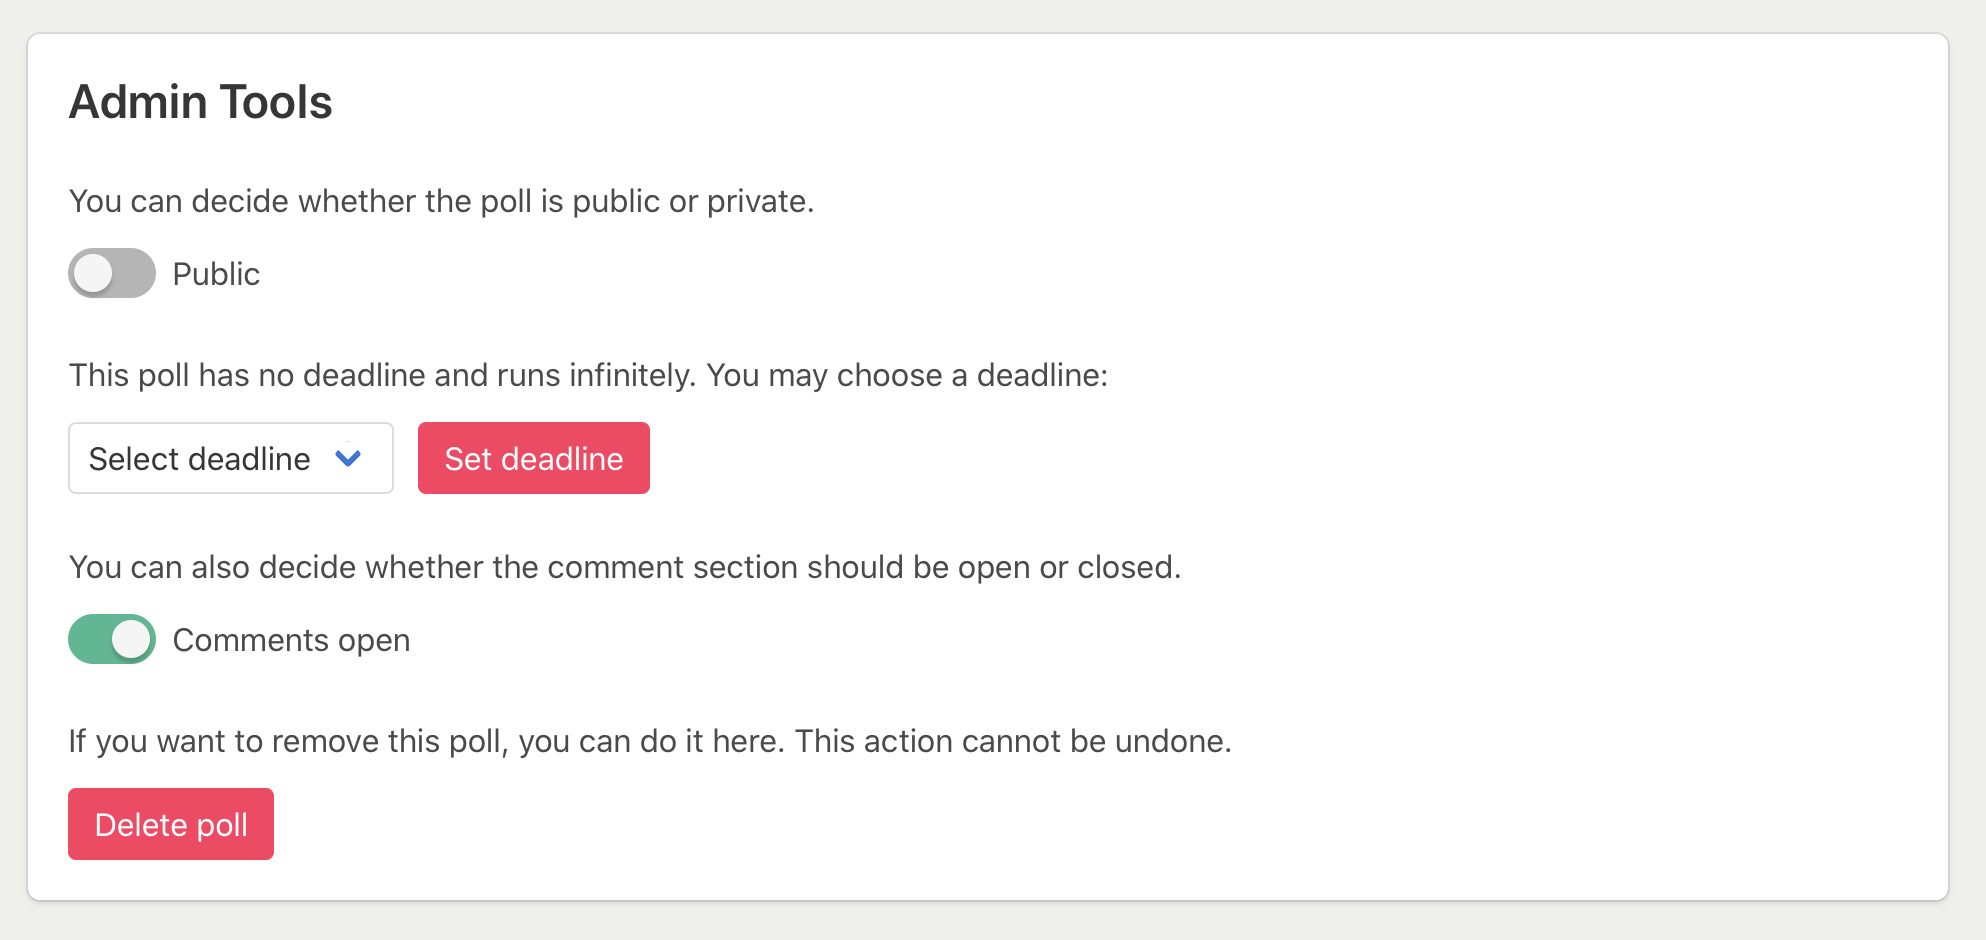Click the grey track of the Public toggle
Viewport: 1986px width, 940px height.
coord(137,273)
